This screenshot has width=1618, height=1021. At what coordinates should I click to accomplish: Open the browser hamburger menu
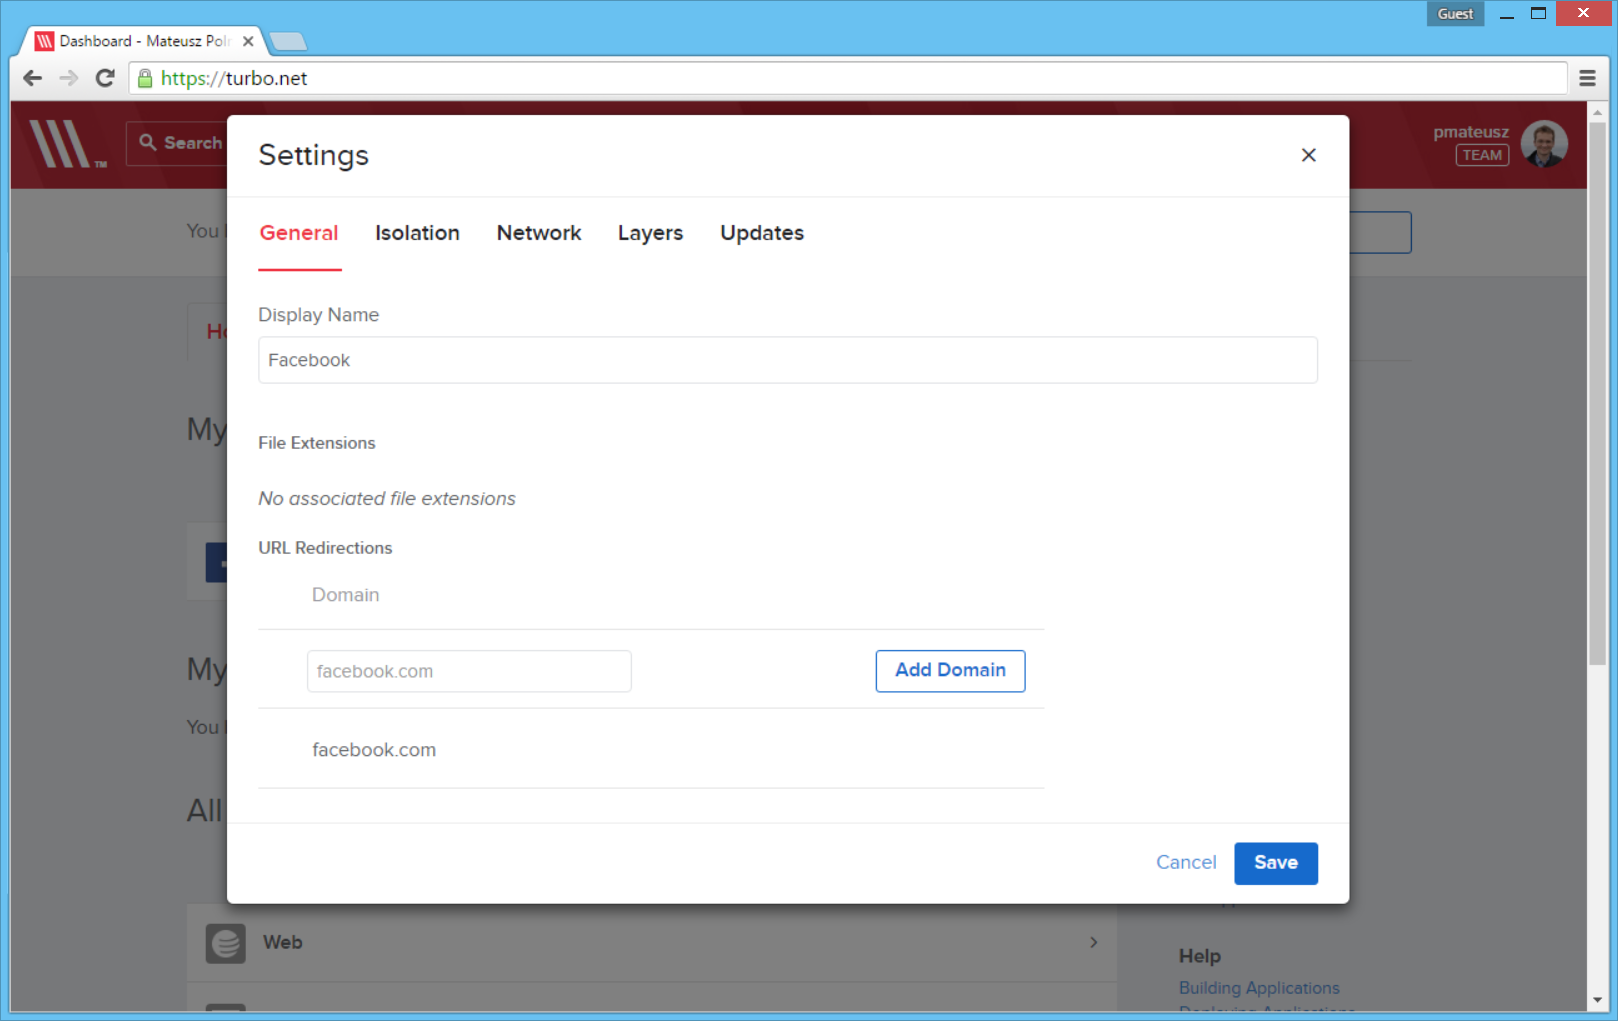[x=1586, y=78]
